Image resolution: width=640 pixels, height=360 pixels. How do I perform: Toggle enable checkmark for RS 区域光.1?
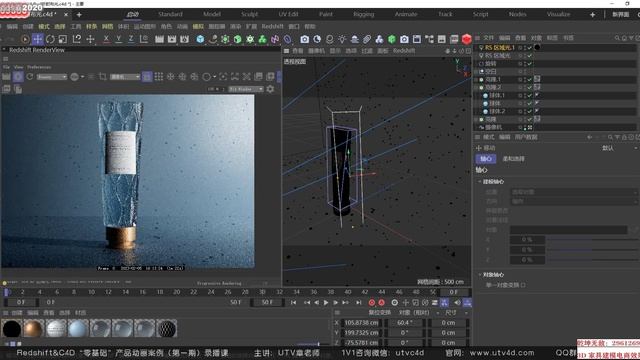pos(530,48)
